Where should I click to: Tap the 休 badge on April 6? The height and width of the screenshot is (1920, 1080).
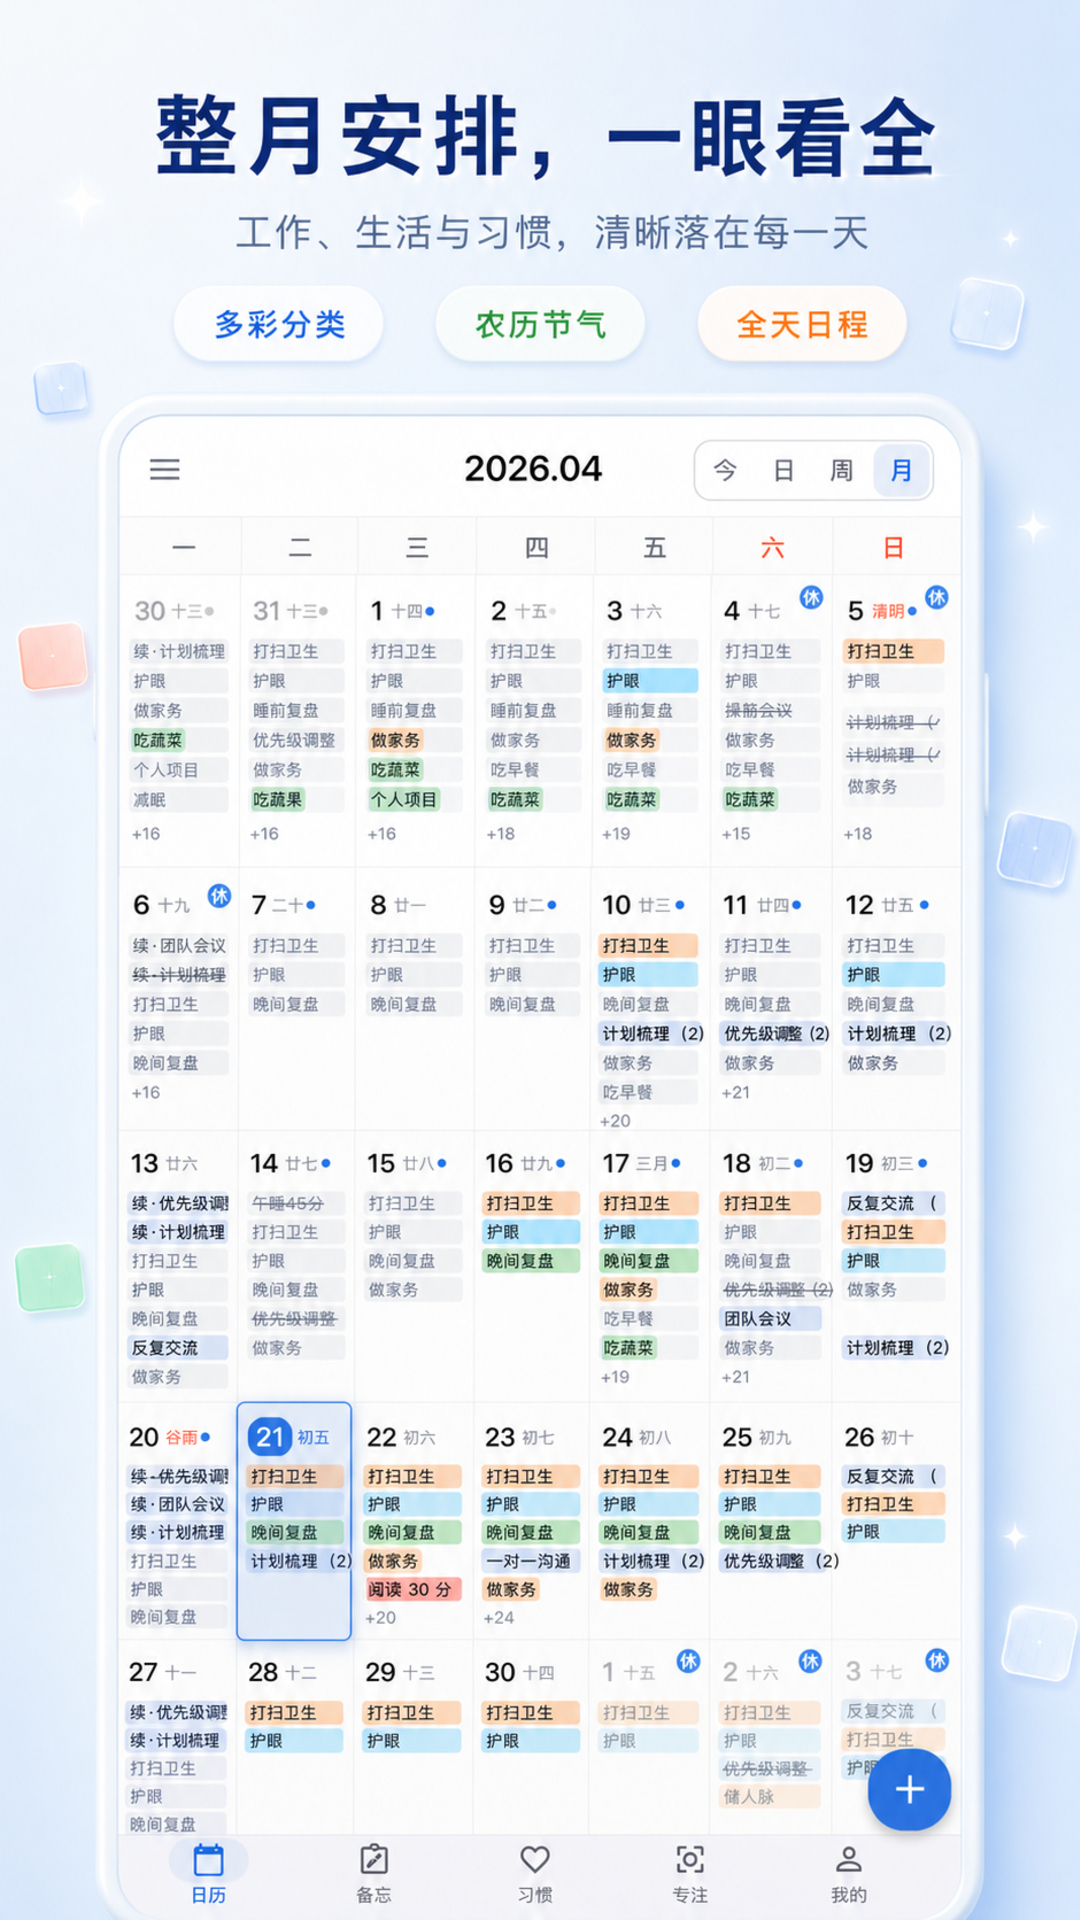[x=219, y=895]
